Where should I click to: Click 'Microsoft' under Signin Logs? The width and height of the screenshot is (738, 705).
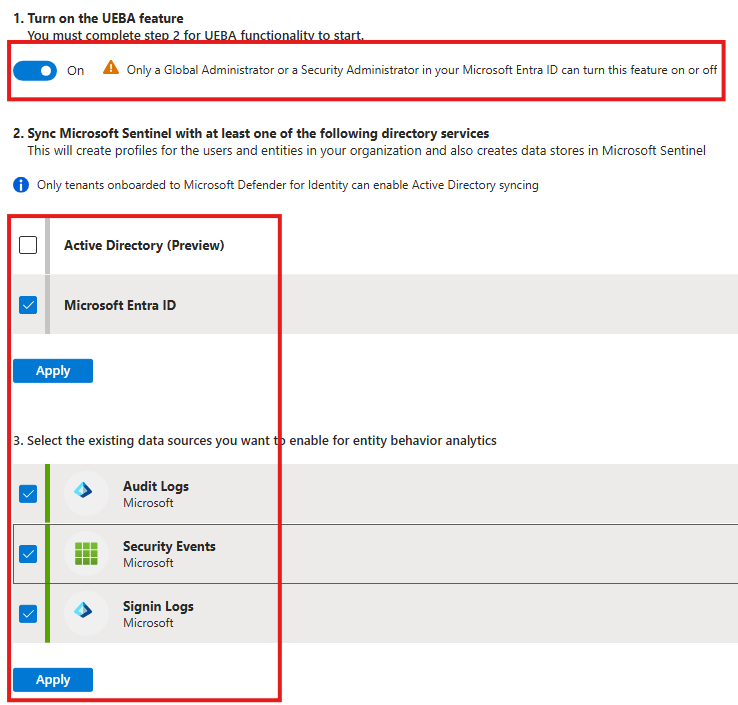[x=148, y=623]
